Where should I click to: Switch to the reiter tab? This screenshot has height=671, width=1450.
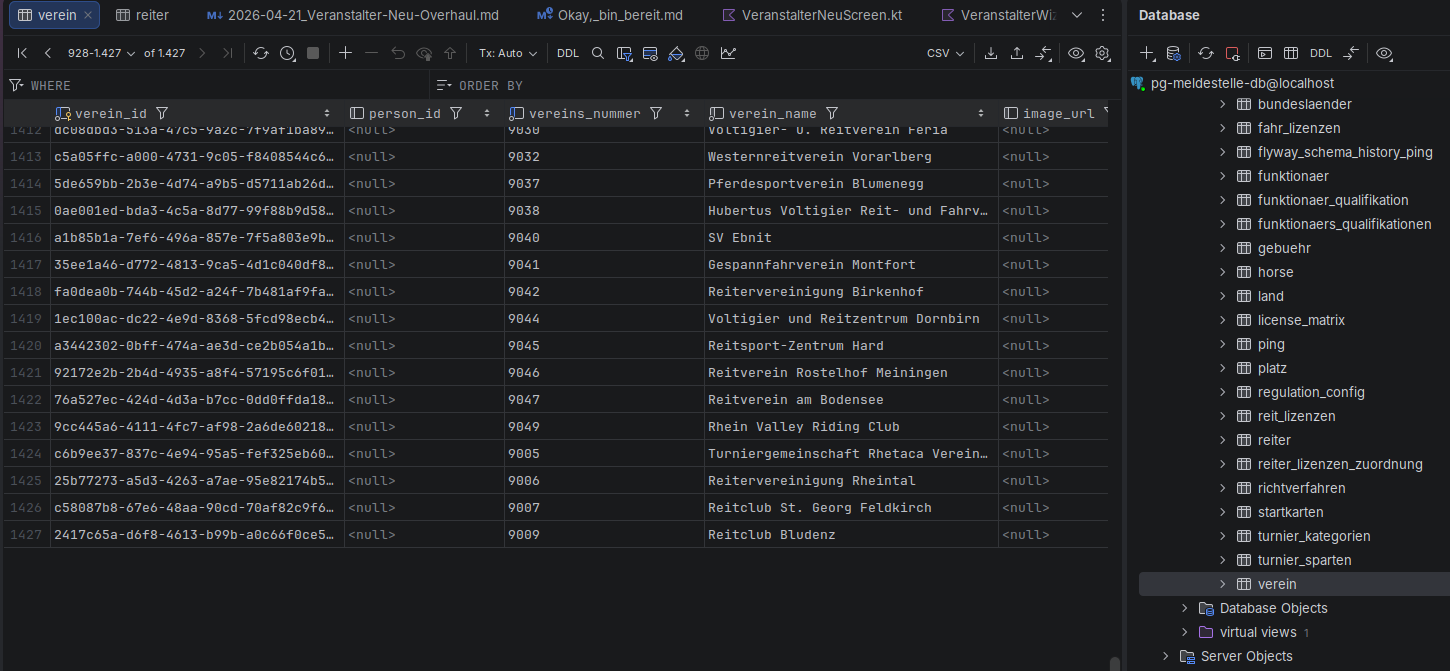click(x=142, y=15)
